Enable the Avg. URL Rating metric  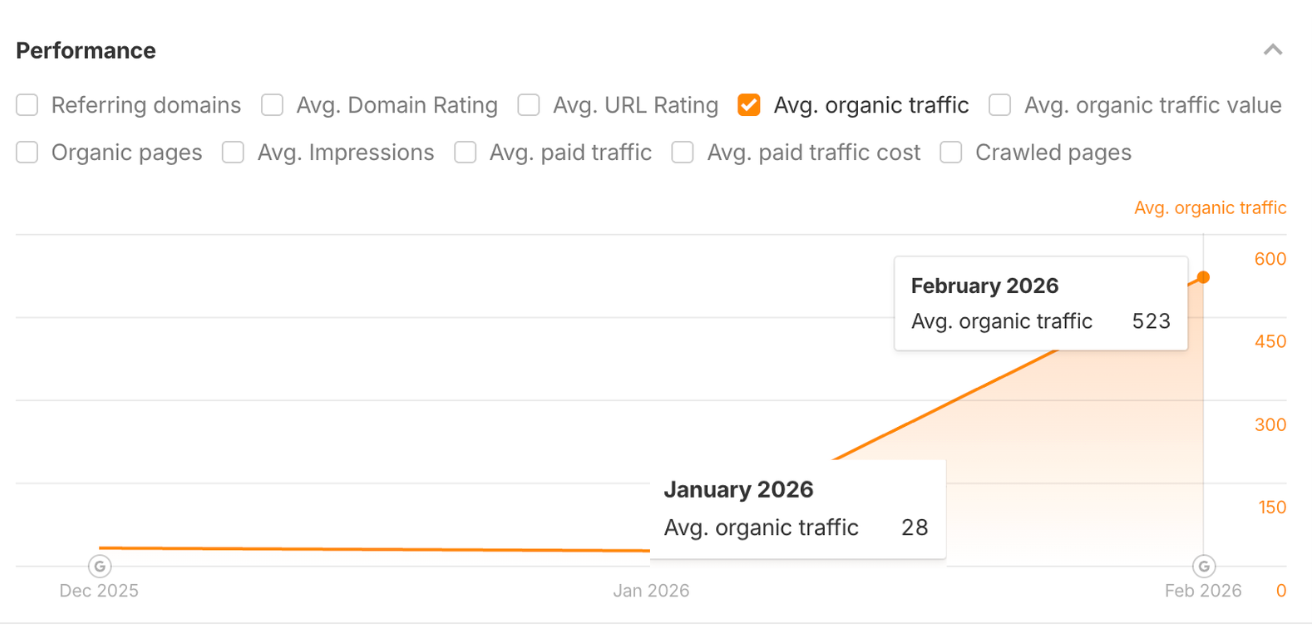(x=528, y=104)
